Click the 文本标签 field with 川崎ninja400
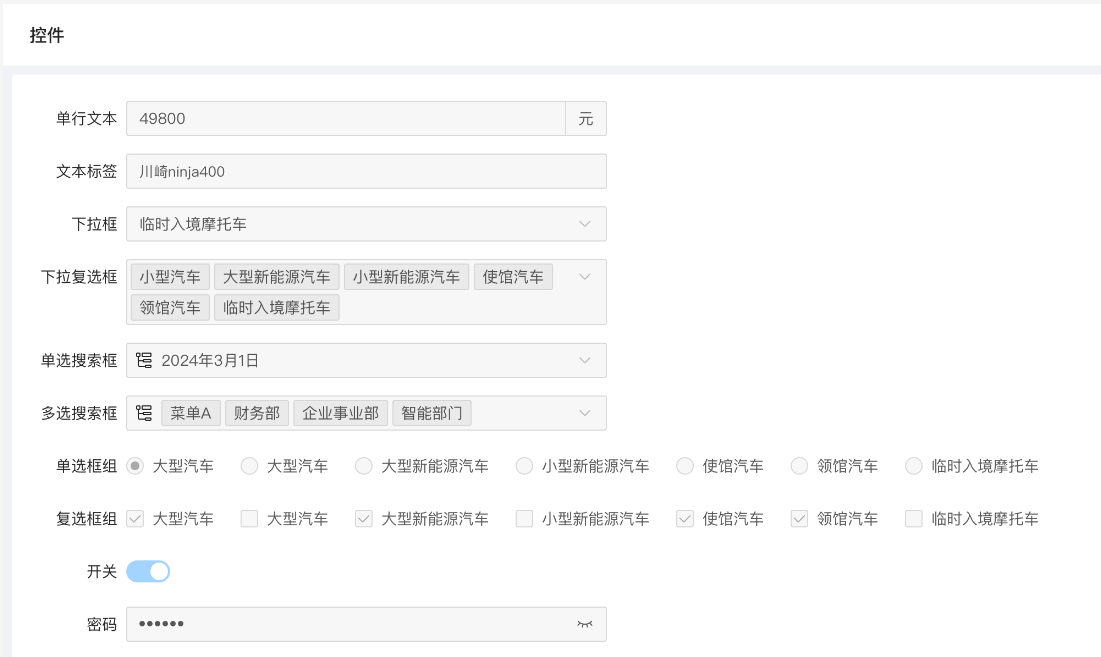This screenshot has width=1101, height=657. (x=365, y=171)
